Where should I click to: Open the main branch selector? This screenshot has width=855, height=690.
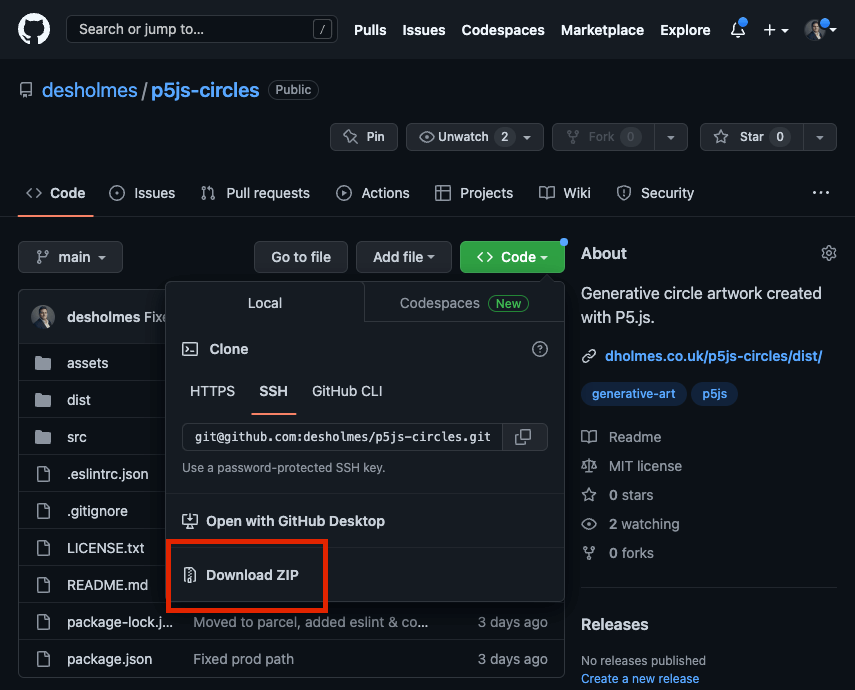[70, 257]
